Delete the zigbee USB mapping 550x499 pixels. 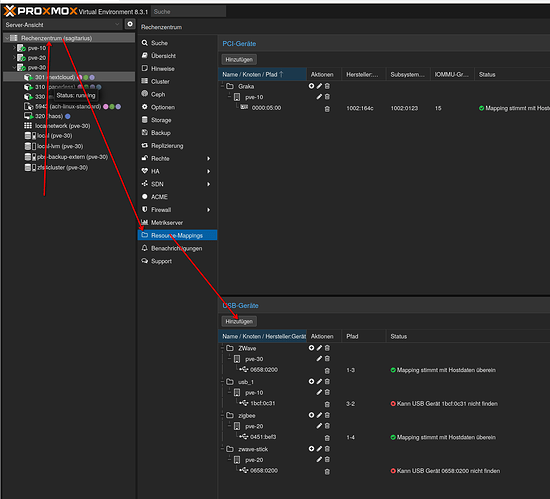tap(327, 415)
